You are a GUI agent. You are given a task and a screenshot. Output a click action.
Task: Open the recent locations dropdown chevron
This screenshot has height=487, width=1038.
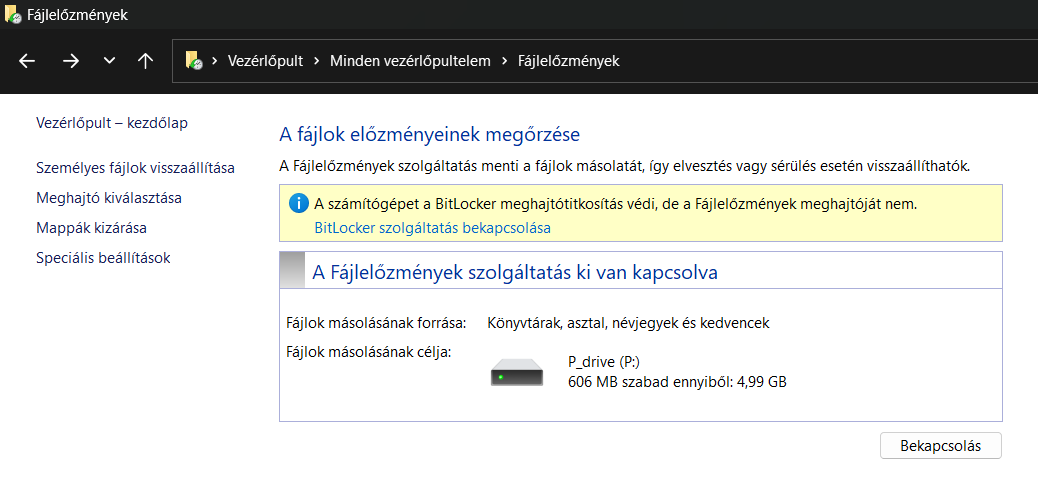(110, 62)
